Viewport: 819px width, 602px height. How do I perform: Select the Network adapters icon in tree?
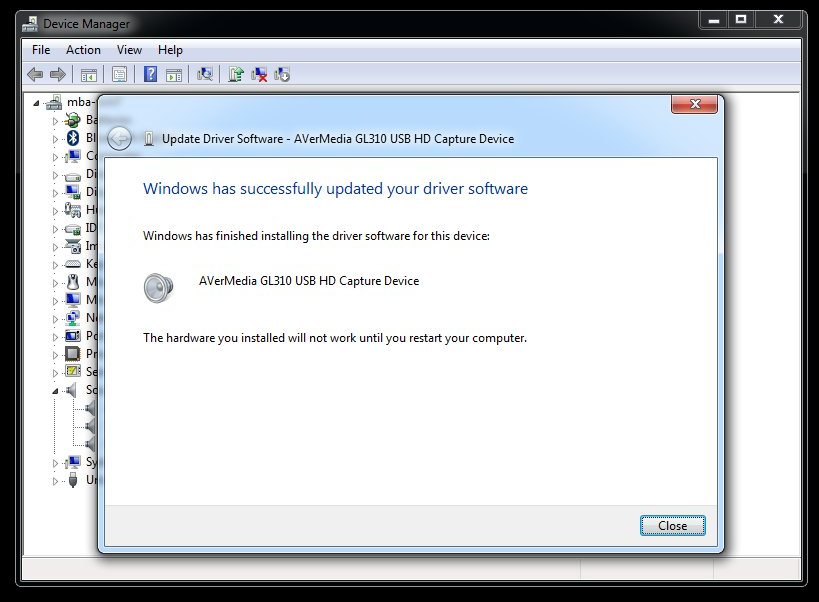point(73,317)
